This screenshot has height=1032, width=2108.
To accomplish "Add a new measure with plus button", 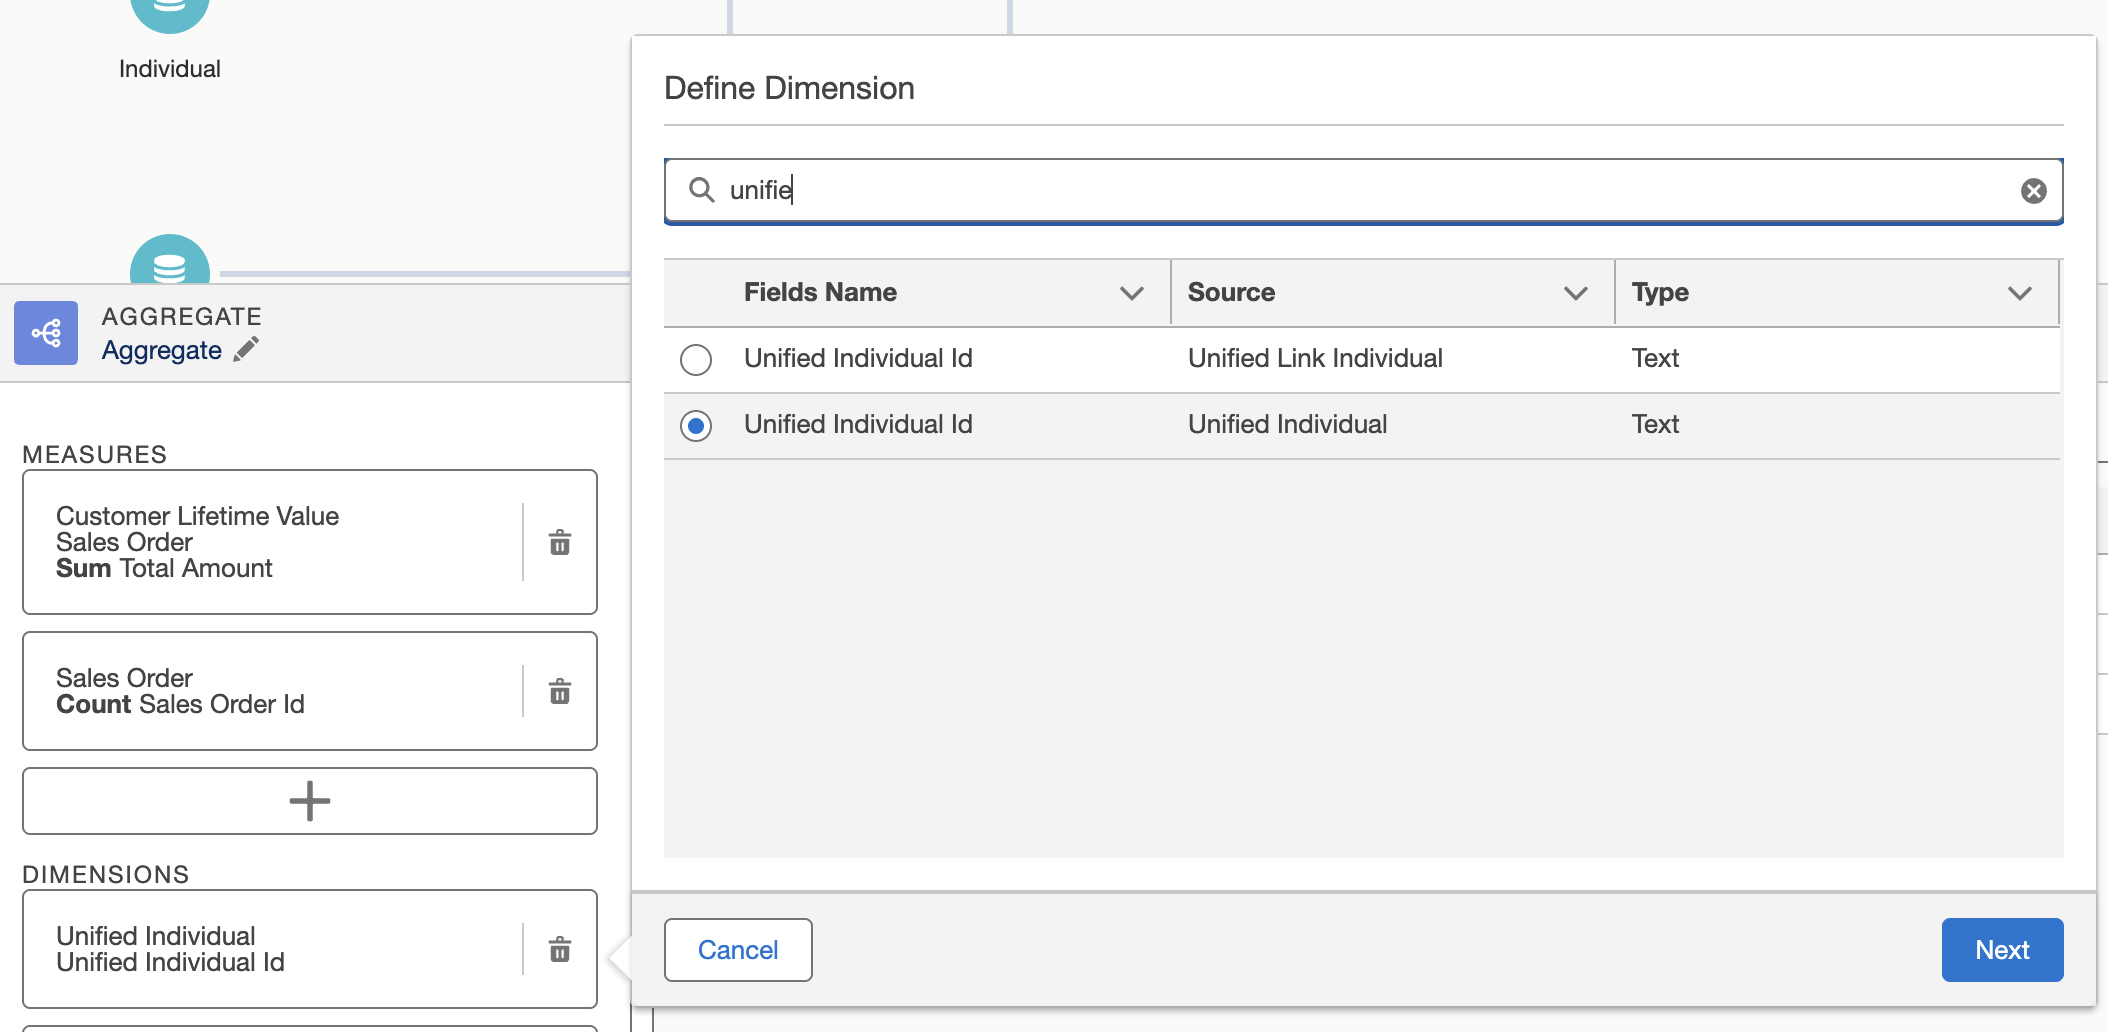I will tap(310, 801).
